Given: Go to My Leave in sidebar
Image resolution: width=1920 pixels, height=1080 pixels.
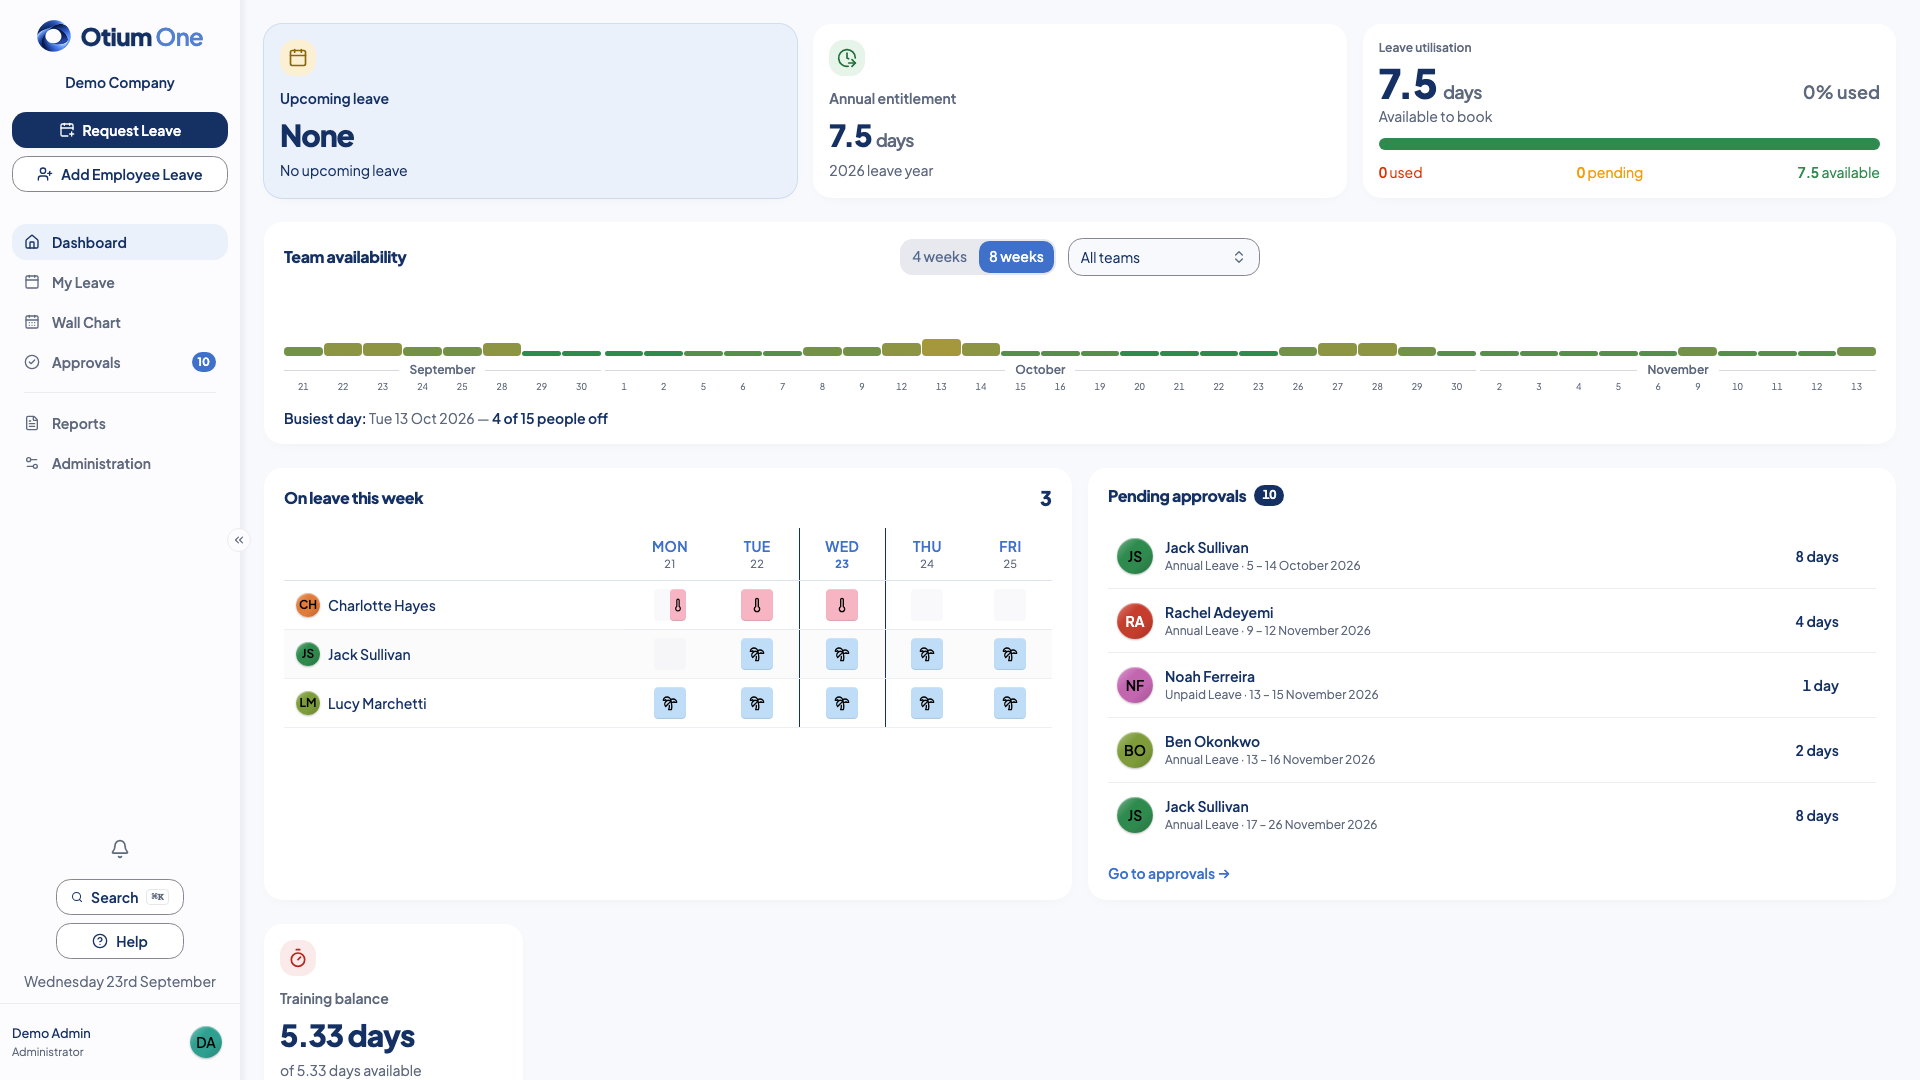Looking at the screenshot, I should (120, 282).
